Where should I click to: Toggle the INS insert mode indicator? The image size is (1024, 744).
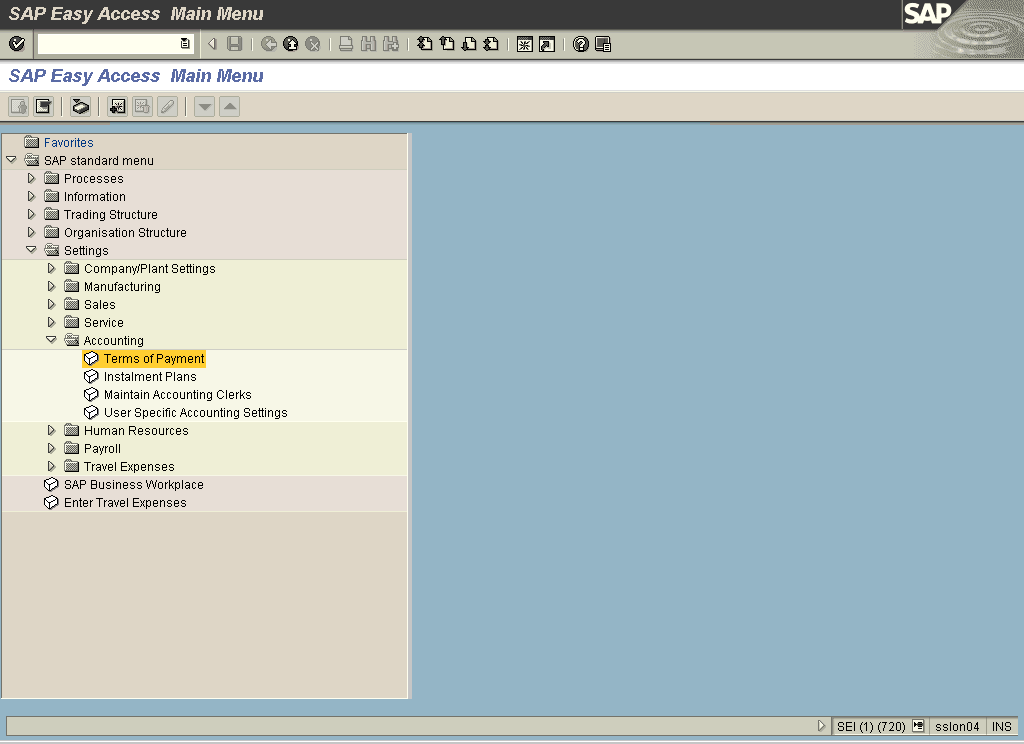pos(1001,726)
